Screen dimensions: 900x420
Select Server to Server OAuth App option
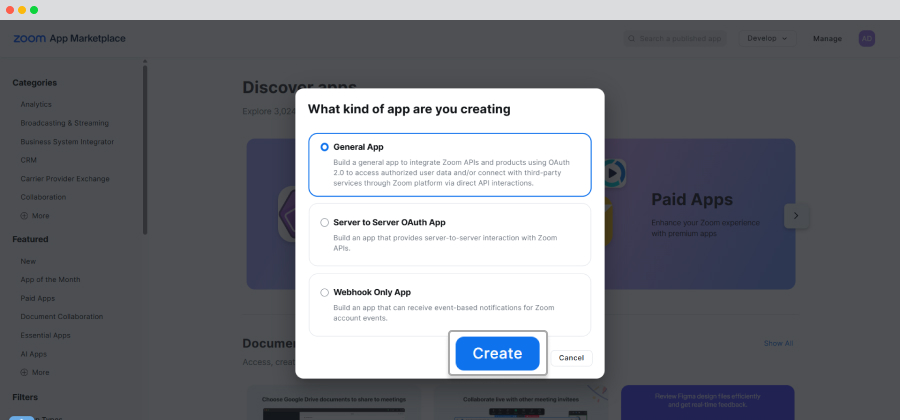[x=324, y=223]
